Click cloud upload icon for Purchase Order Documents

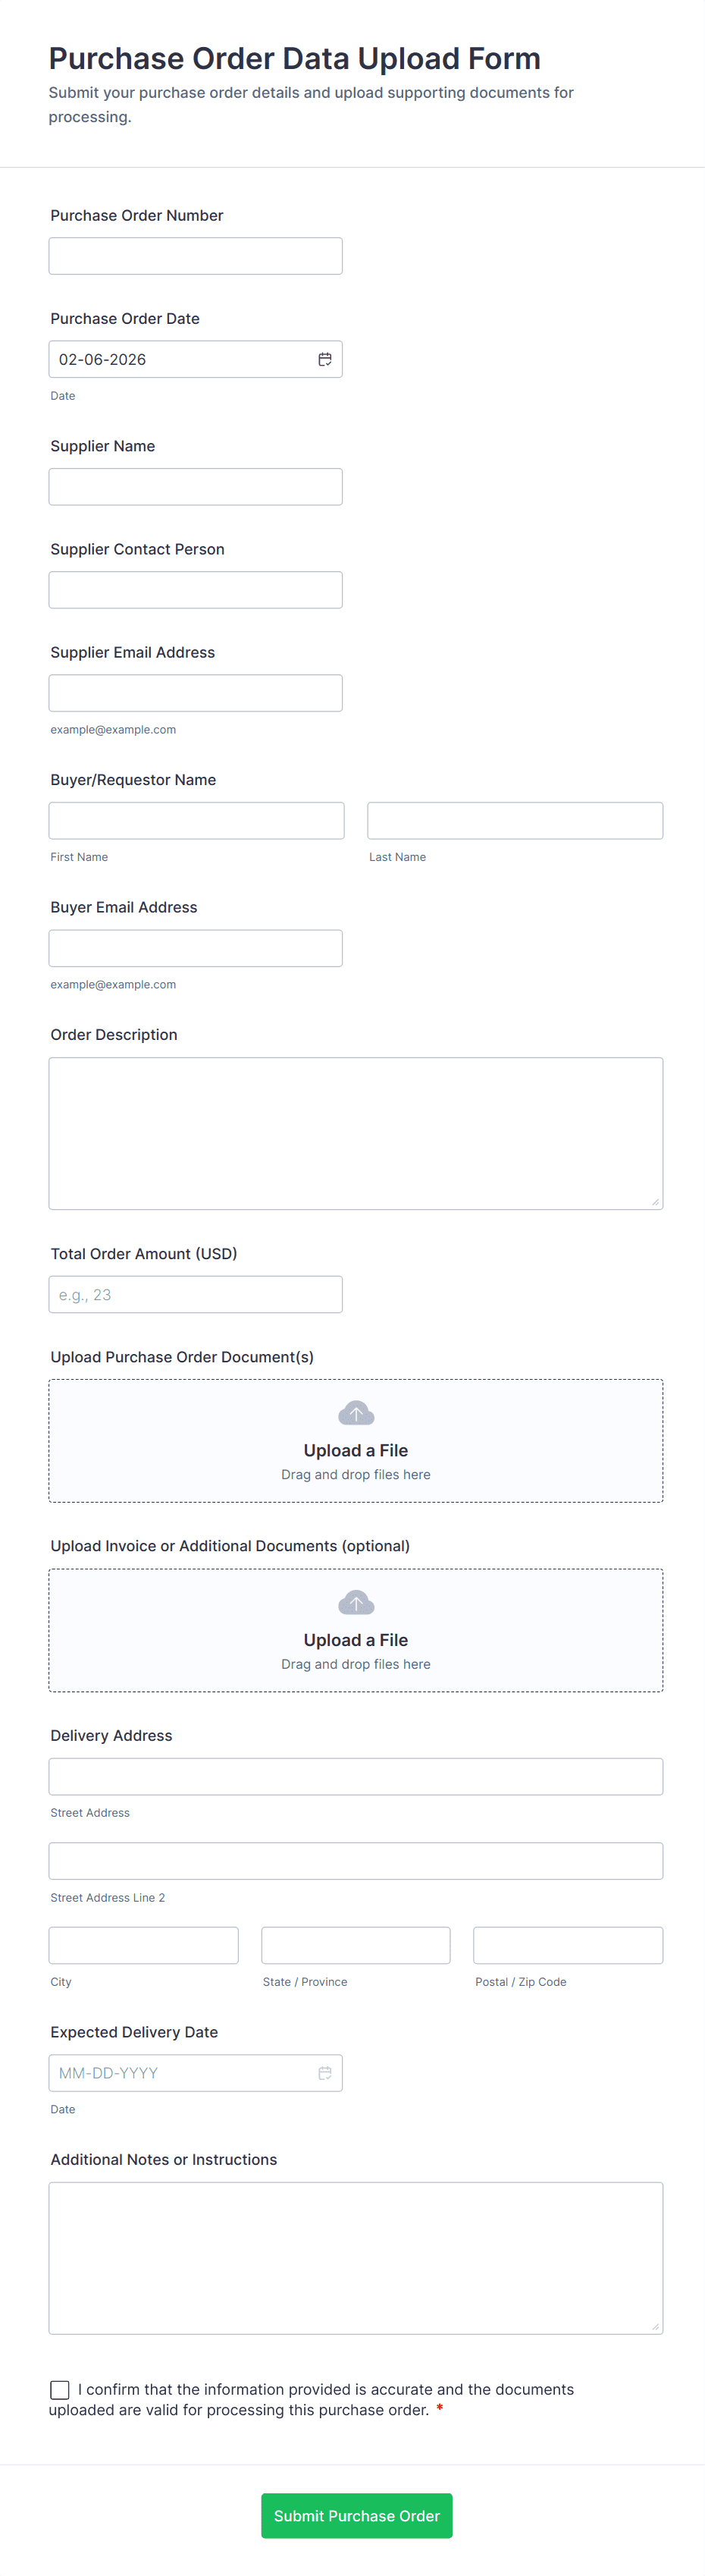356,1413
